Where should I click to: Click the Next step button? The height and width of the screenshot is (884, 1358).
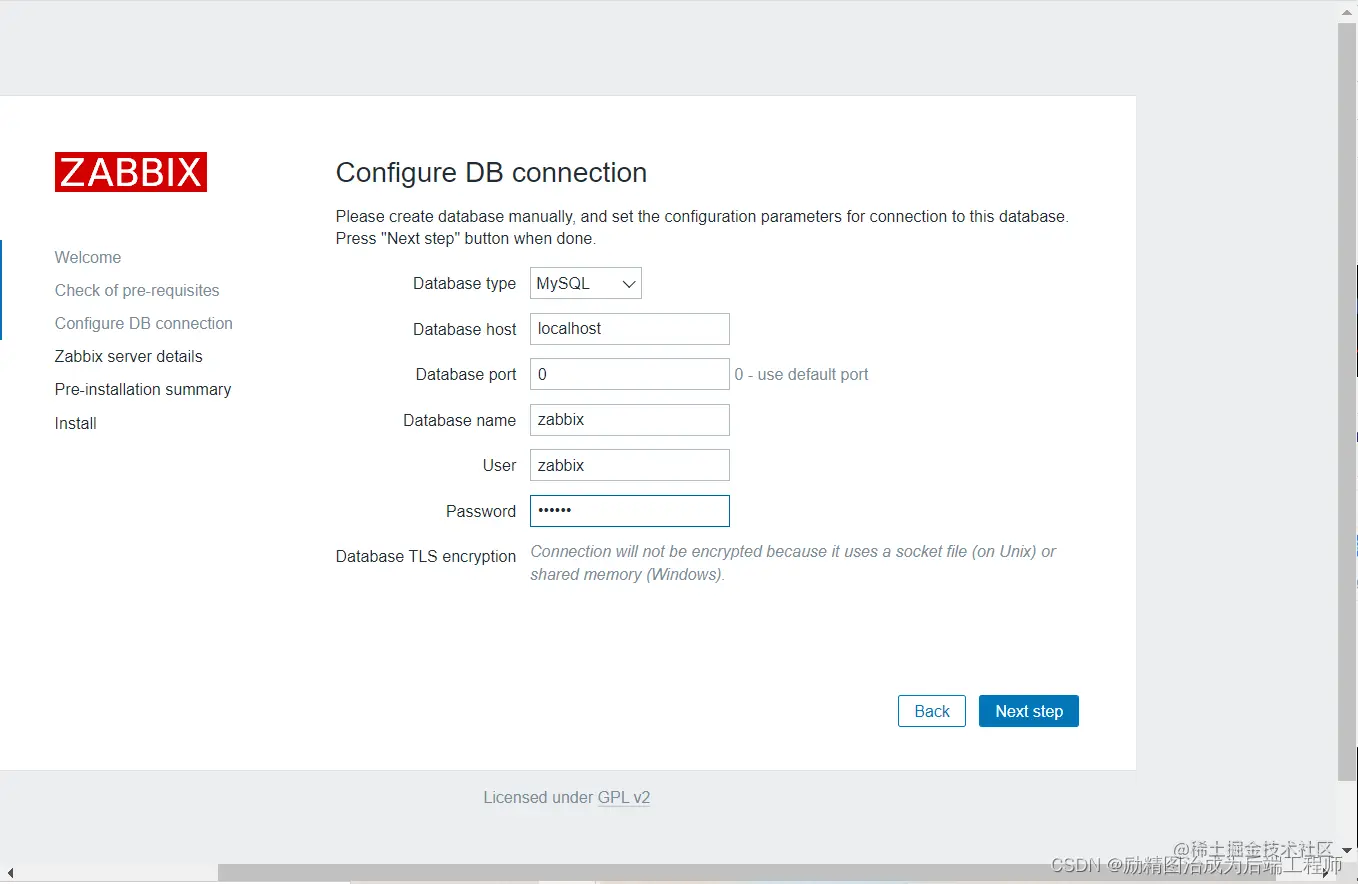[x=1029, y=711]
